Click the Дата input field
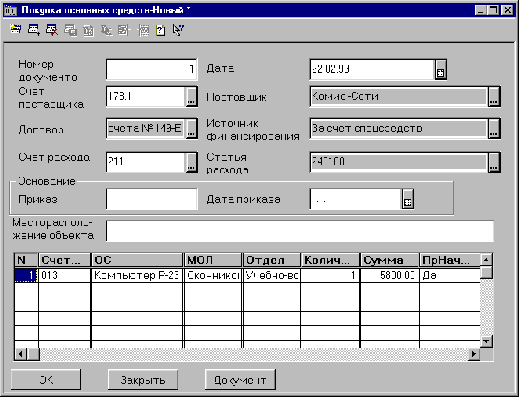The height and width of the screenshot is (398, 520). 372,70
